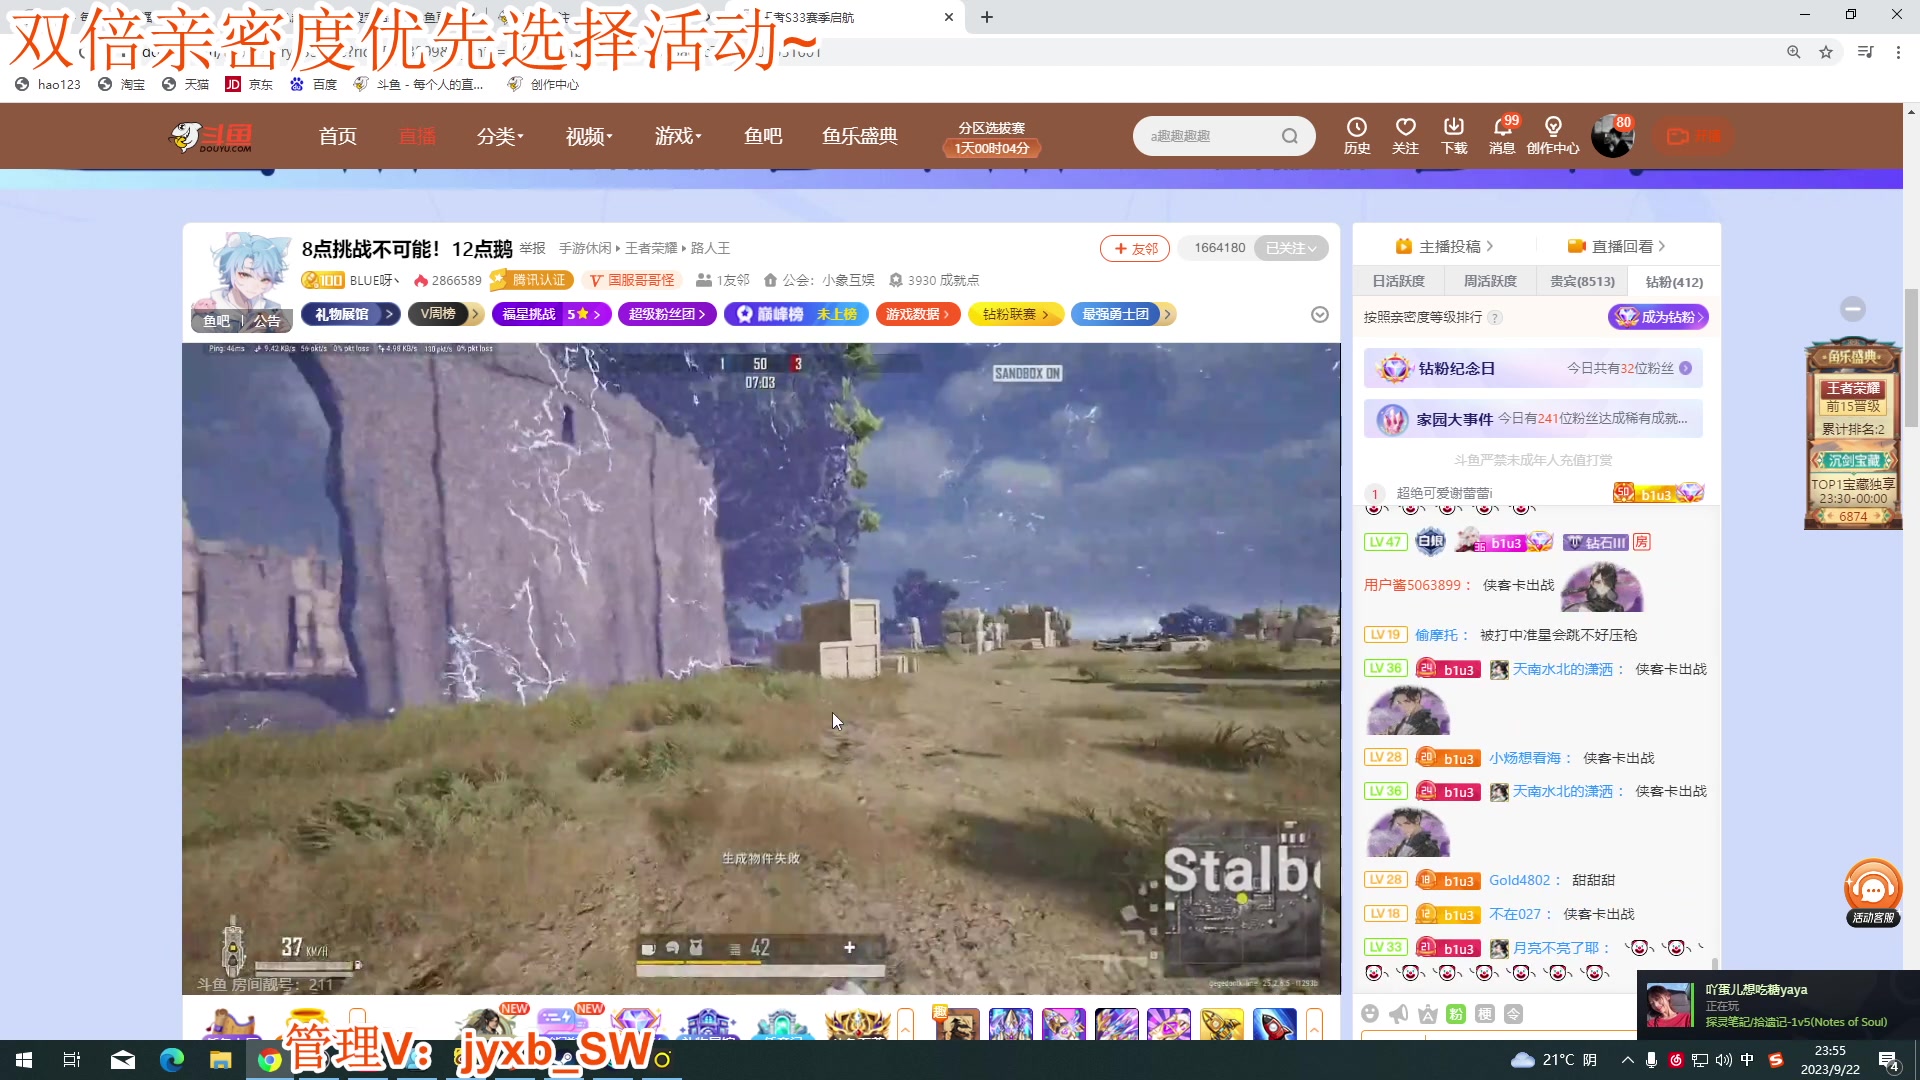Open a new Chrome tab with the plus button
Viewport: 1920px width, 1080px height.
[x=987, y=17]
